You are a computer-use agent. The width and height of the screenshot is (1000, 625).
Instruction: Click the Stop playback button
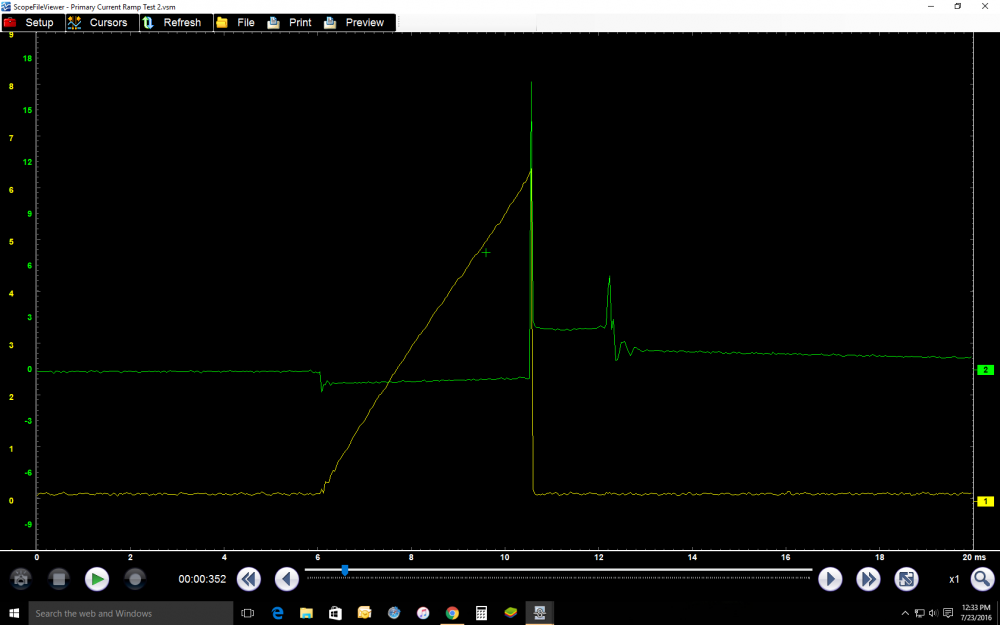point(59,579)
